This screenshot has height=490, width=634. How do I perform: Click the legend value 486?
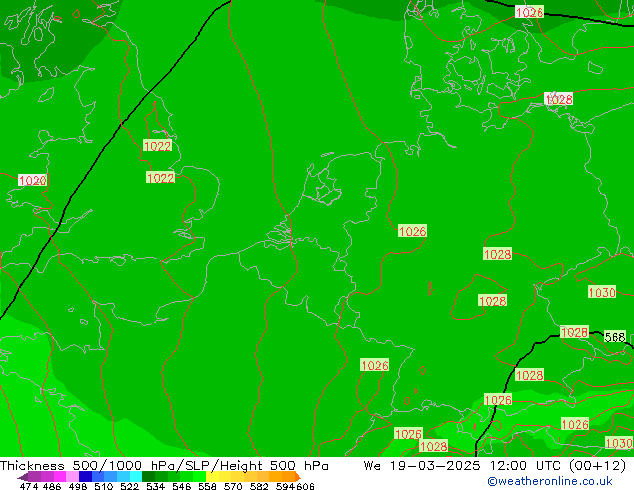pyautogui.click(x=52, y=486)
